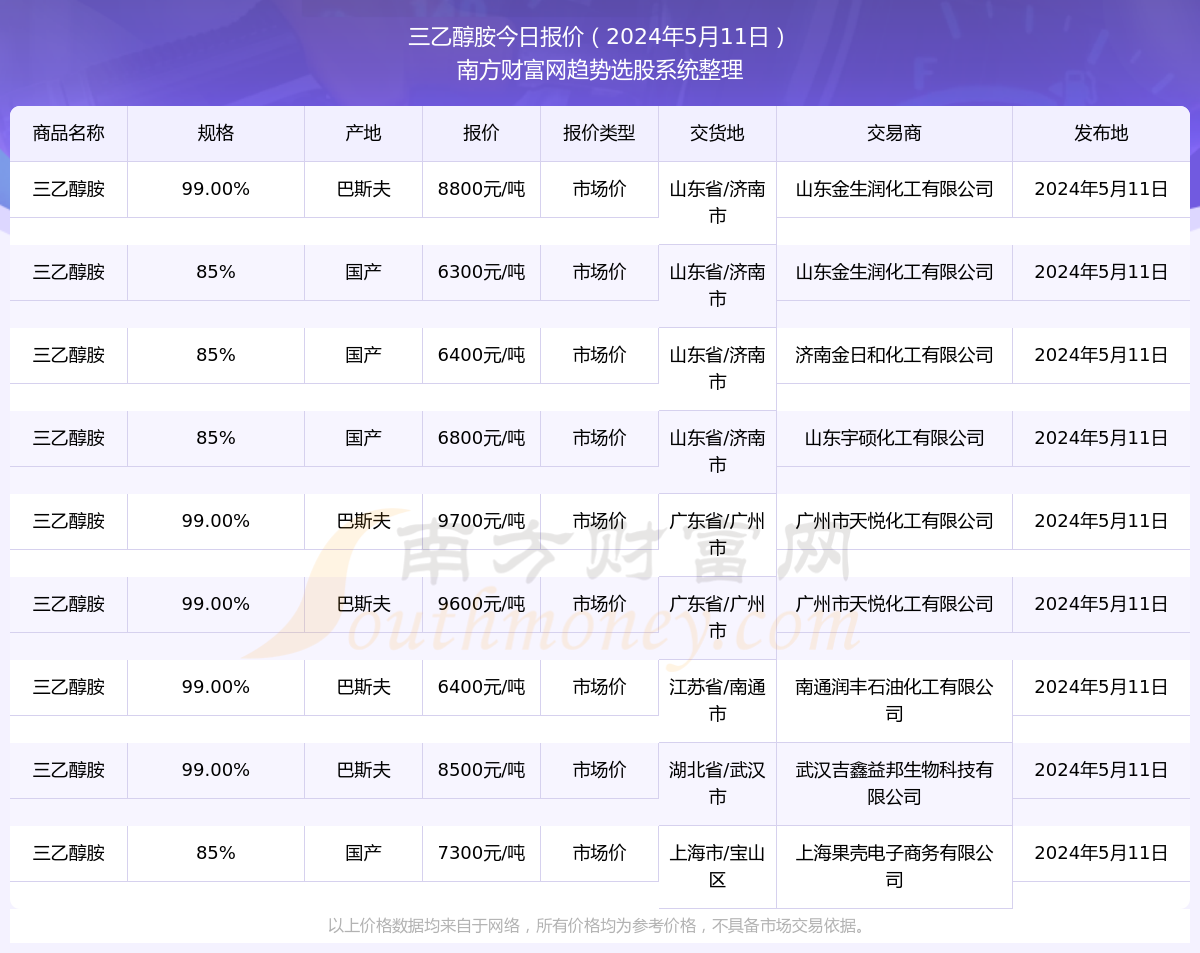Click the price cell 6800元/吨
Viewport: 1200px width, 953px height.
[481, 437]
